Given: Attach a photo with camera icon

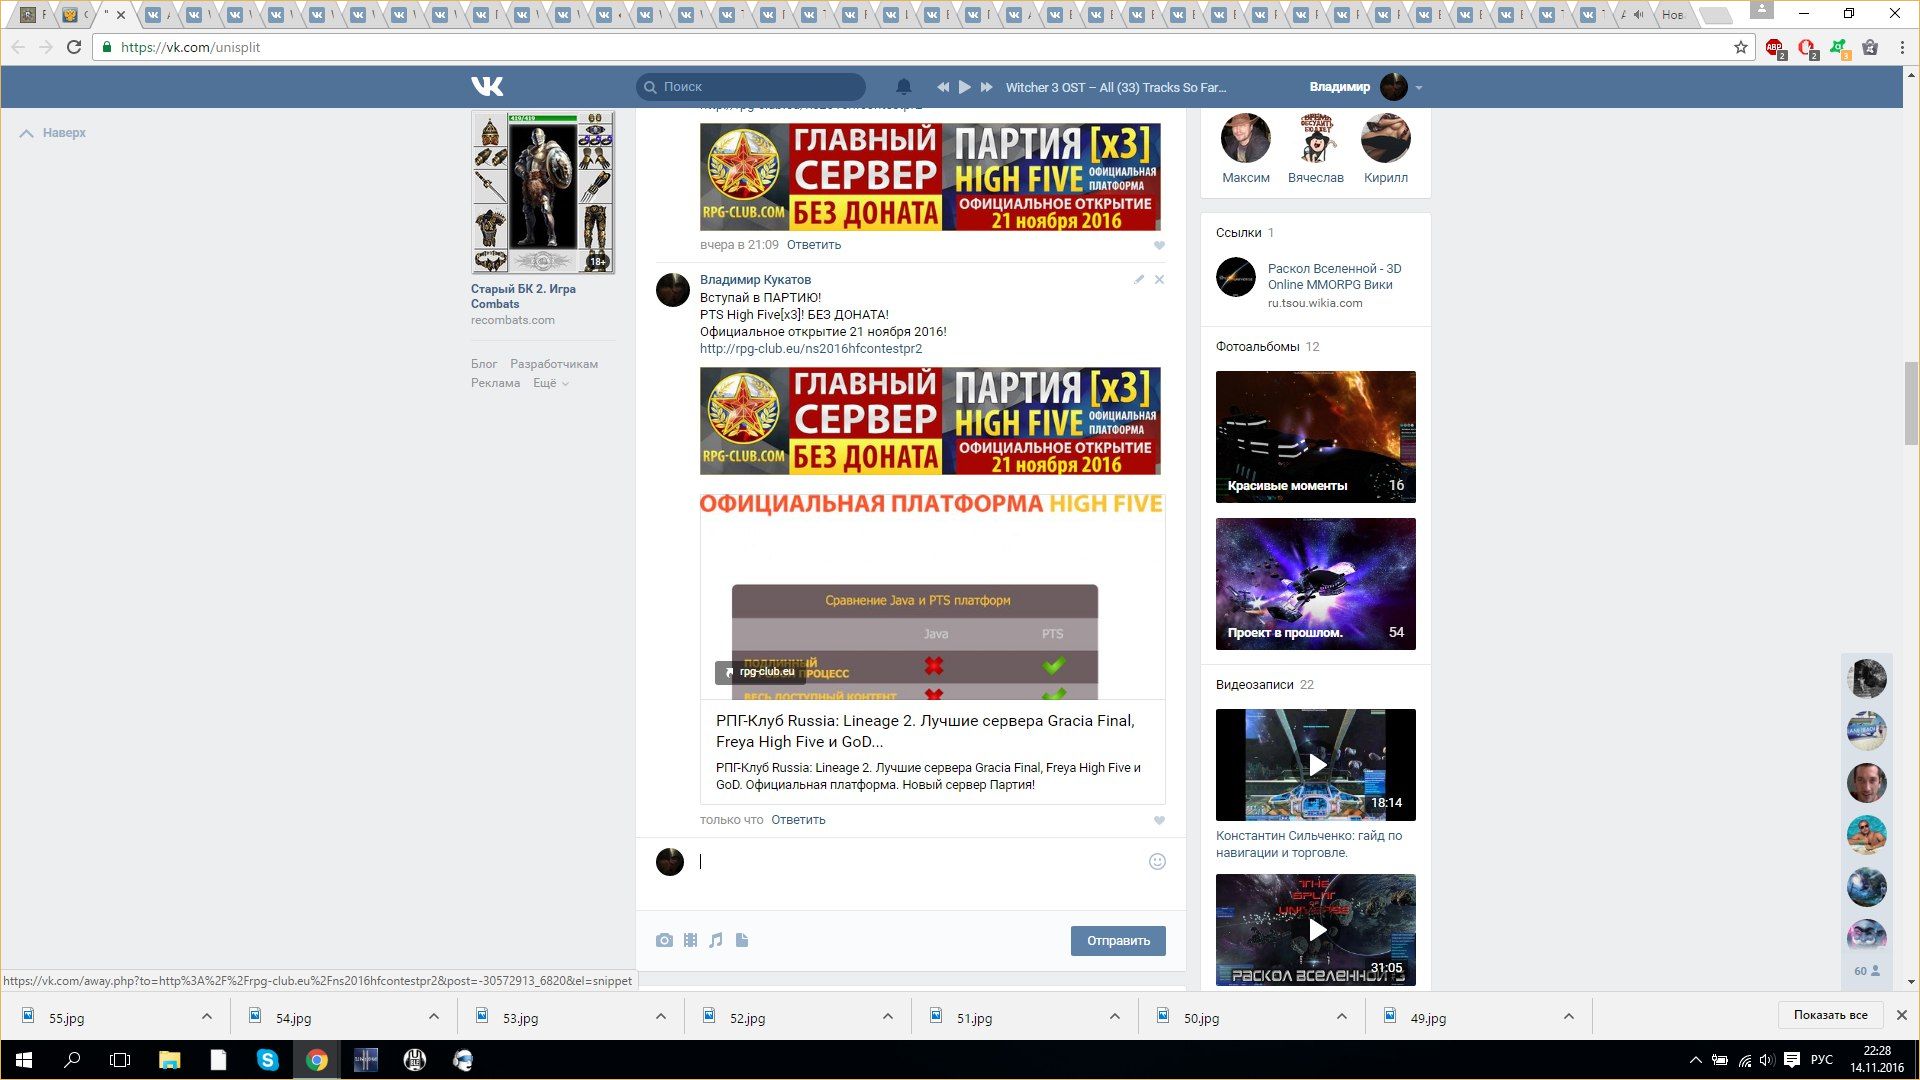Looking at the screenshot, I should 664,940.
